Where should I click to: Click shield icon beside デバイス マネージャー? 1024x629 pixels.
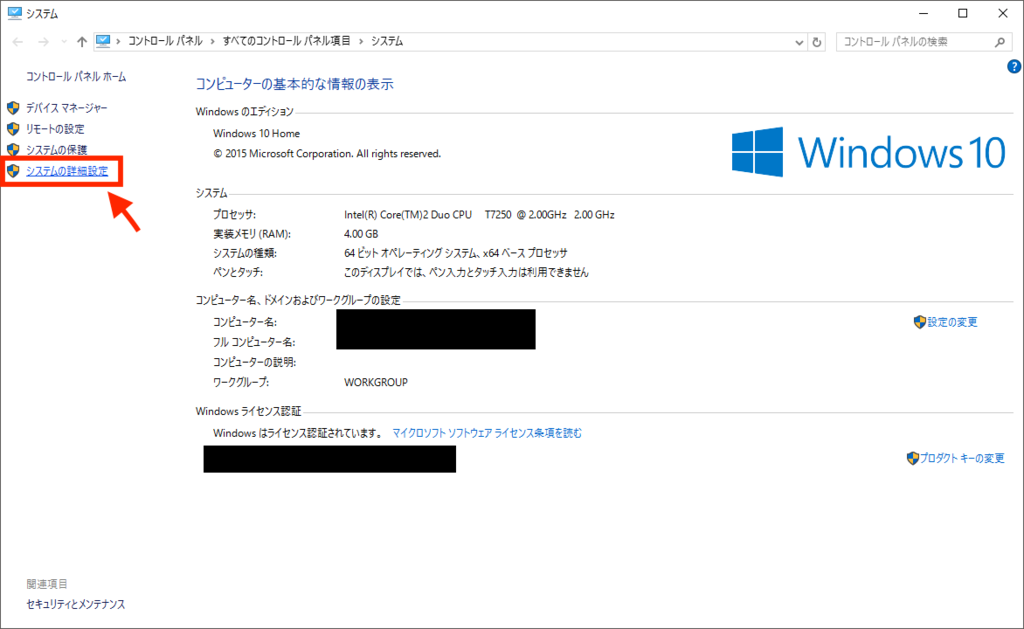point(13,108)
